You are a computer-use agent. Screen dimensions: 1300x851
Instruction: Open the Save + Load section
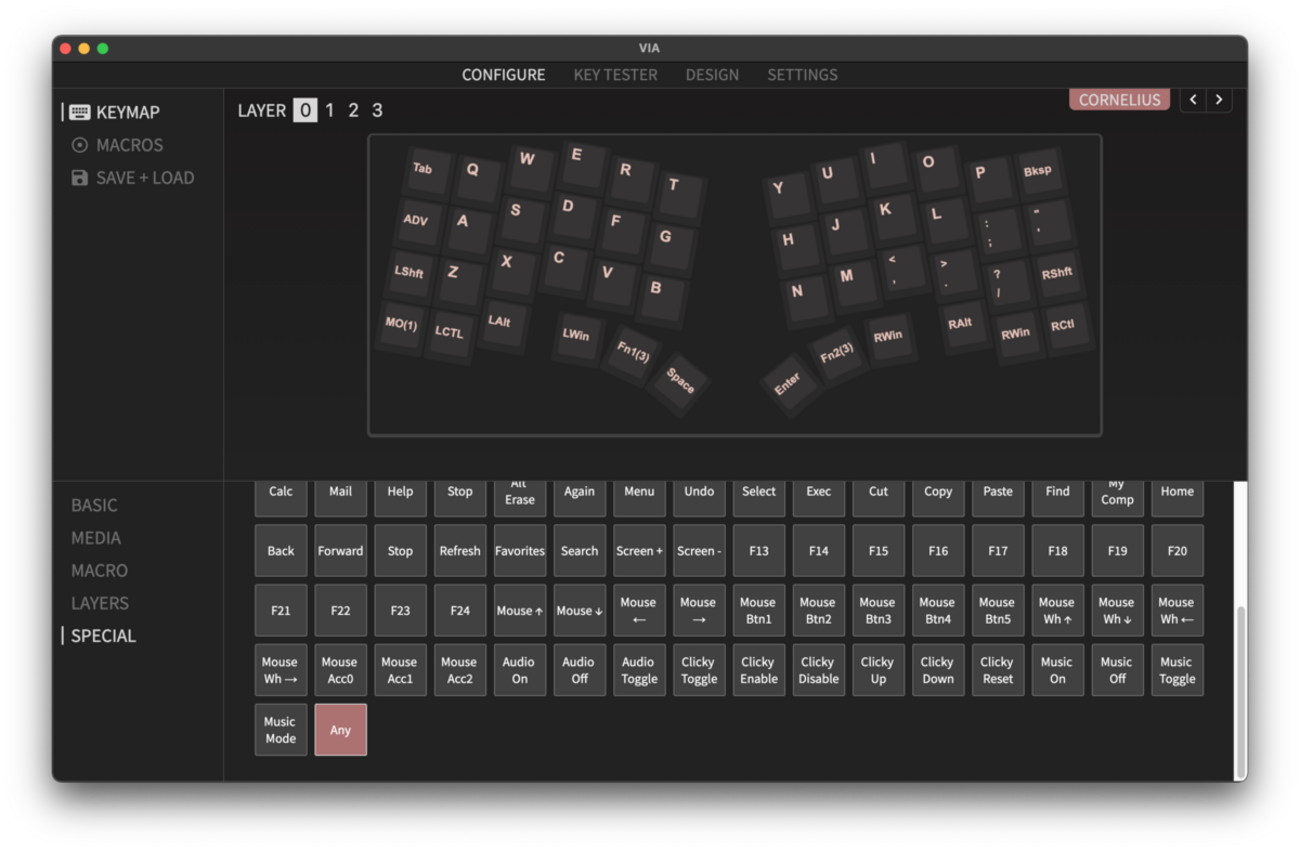pos(132,178)
